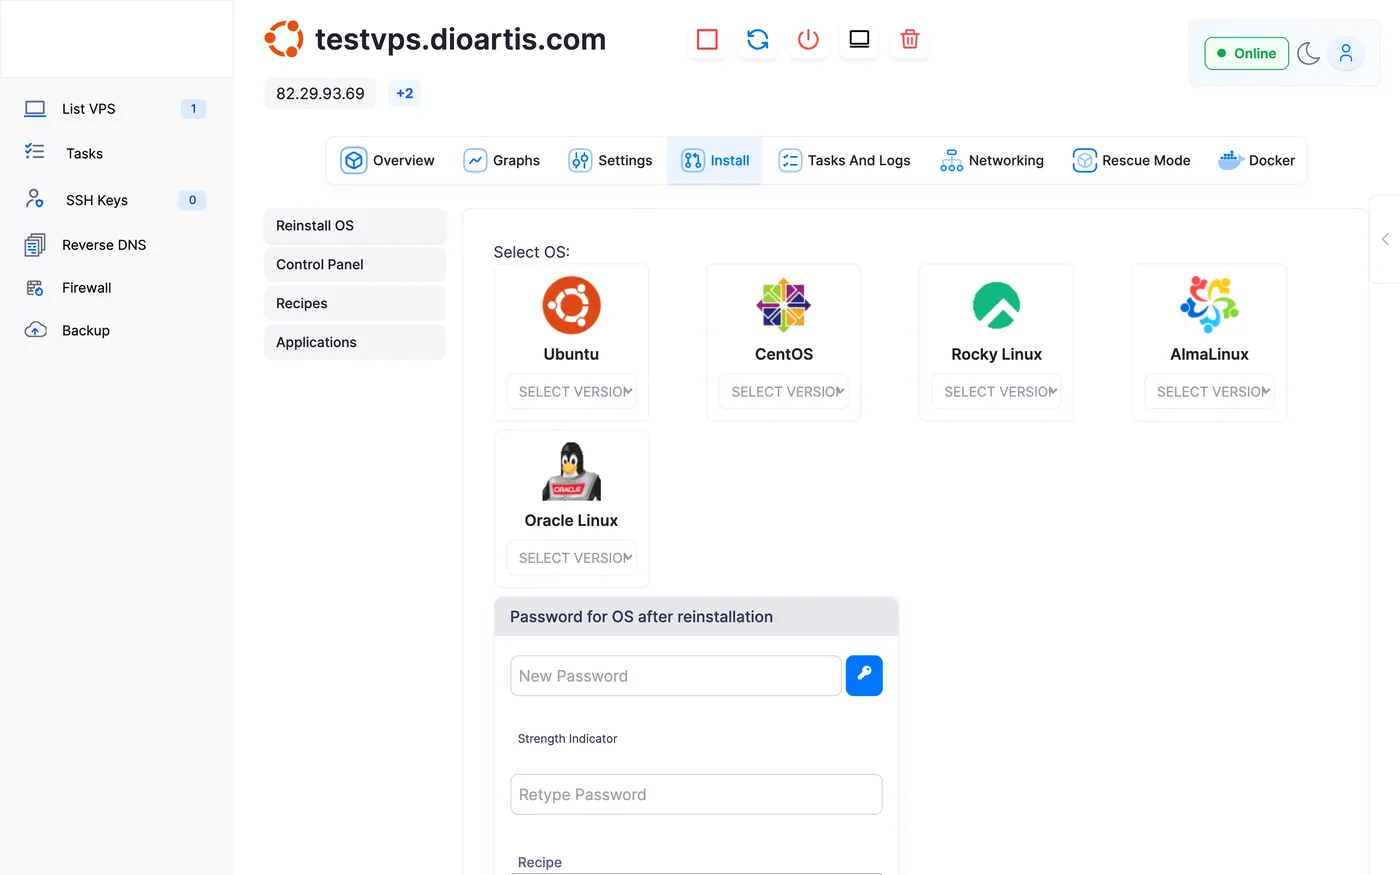Open Applications in side menu

(x=355, y=342)
